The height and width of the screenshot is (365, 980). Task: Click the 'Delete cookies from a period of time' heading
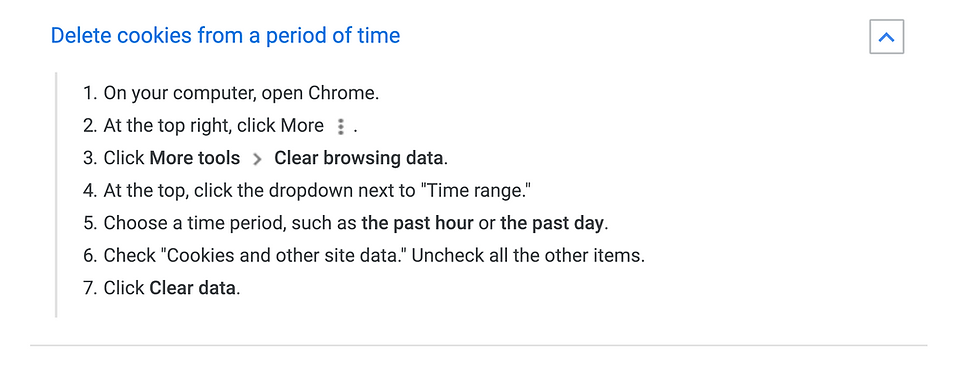click(225, 36)
